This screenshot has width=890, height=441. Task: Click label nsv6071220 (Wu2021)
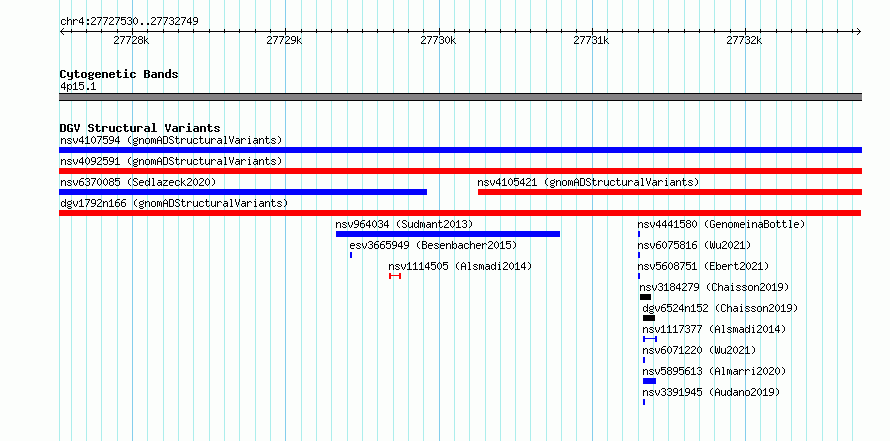(699, 350)
